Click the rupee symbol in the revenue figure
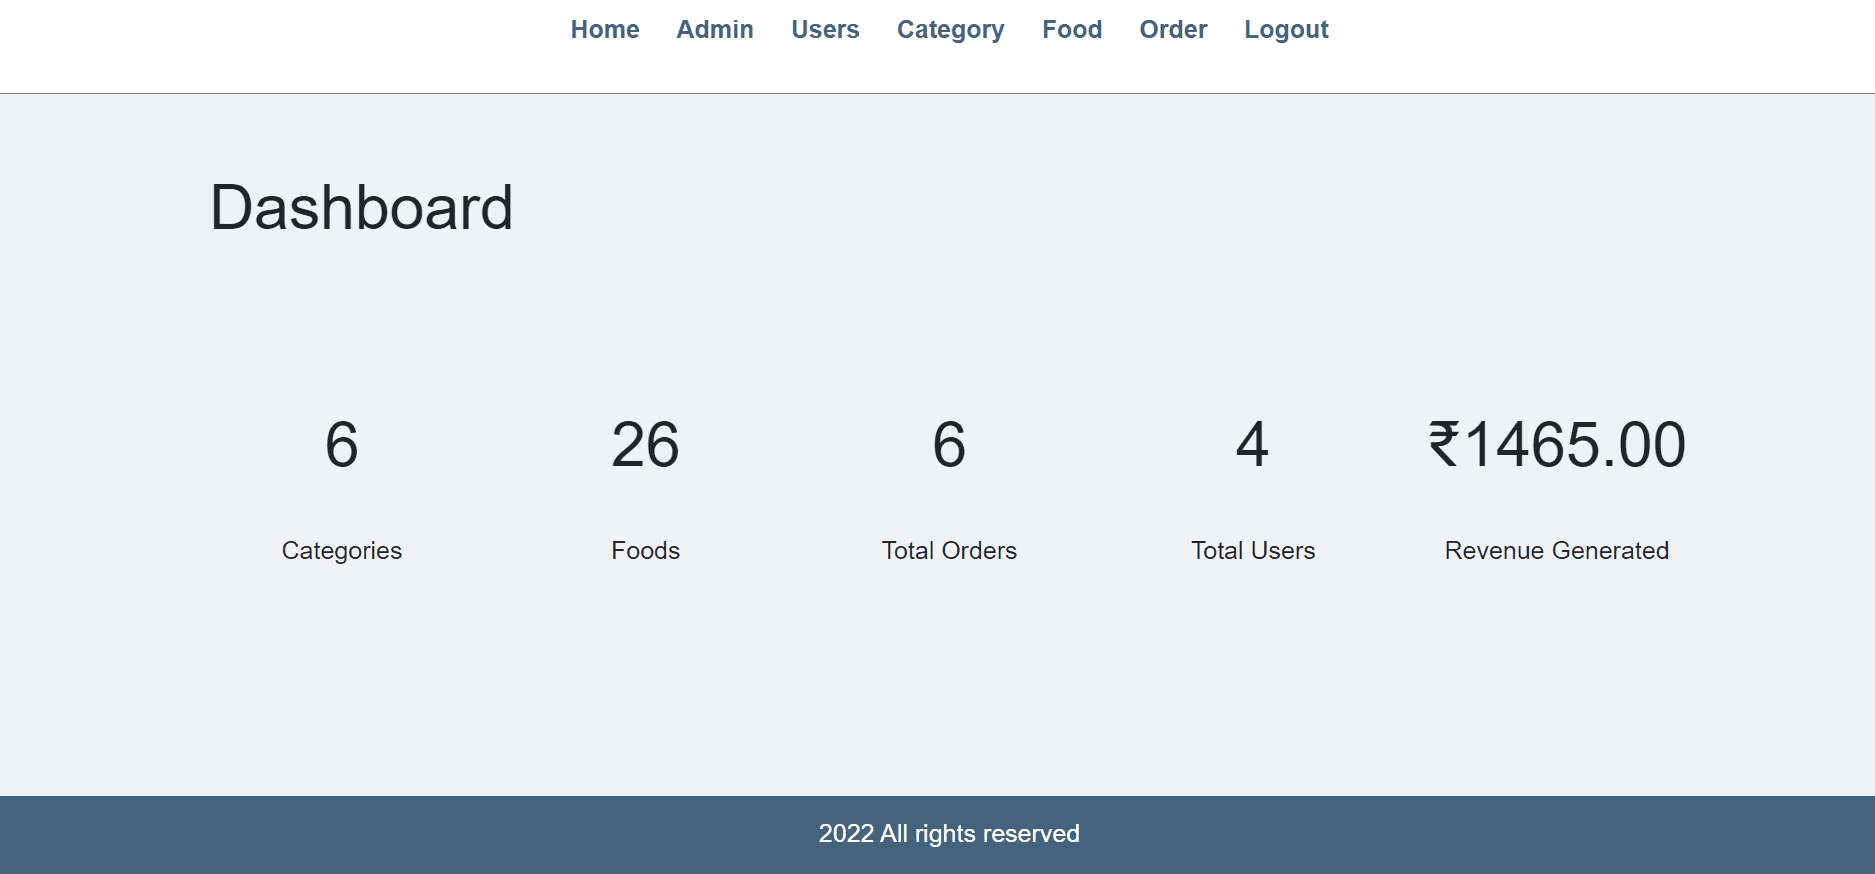This screenshot has width=1875, height=874. pyautogui.click(x=1444, y=445)
